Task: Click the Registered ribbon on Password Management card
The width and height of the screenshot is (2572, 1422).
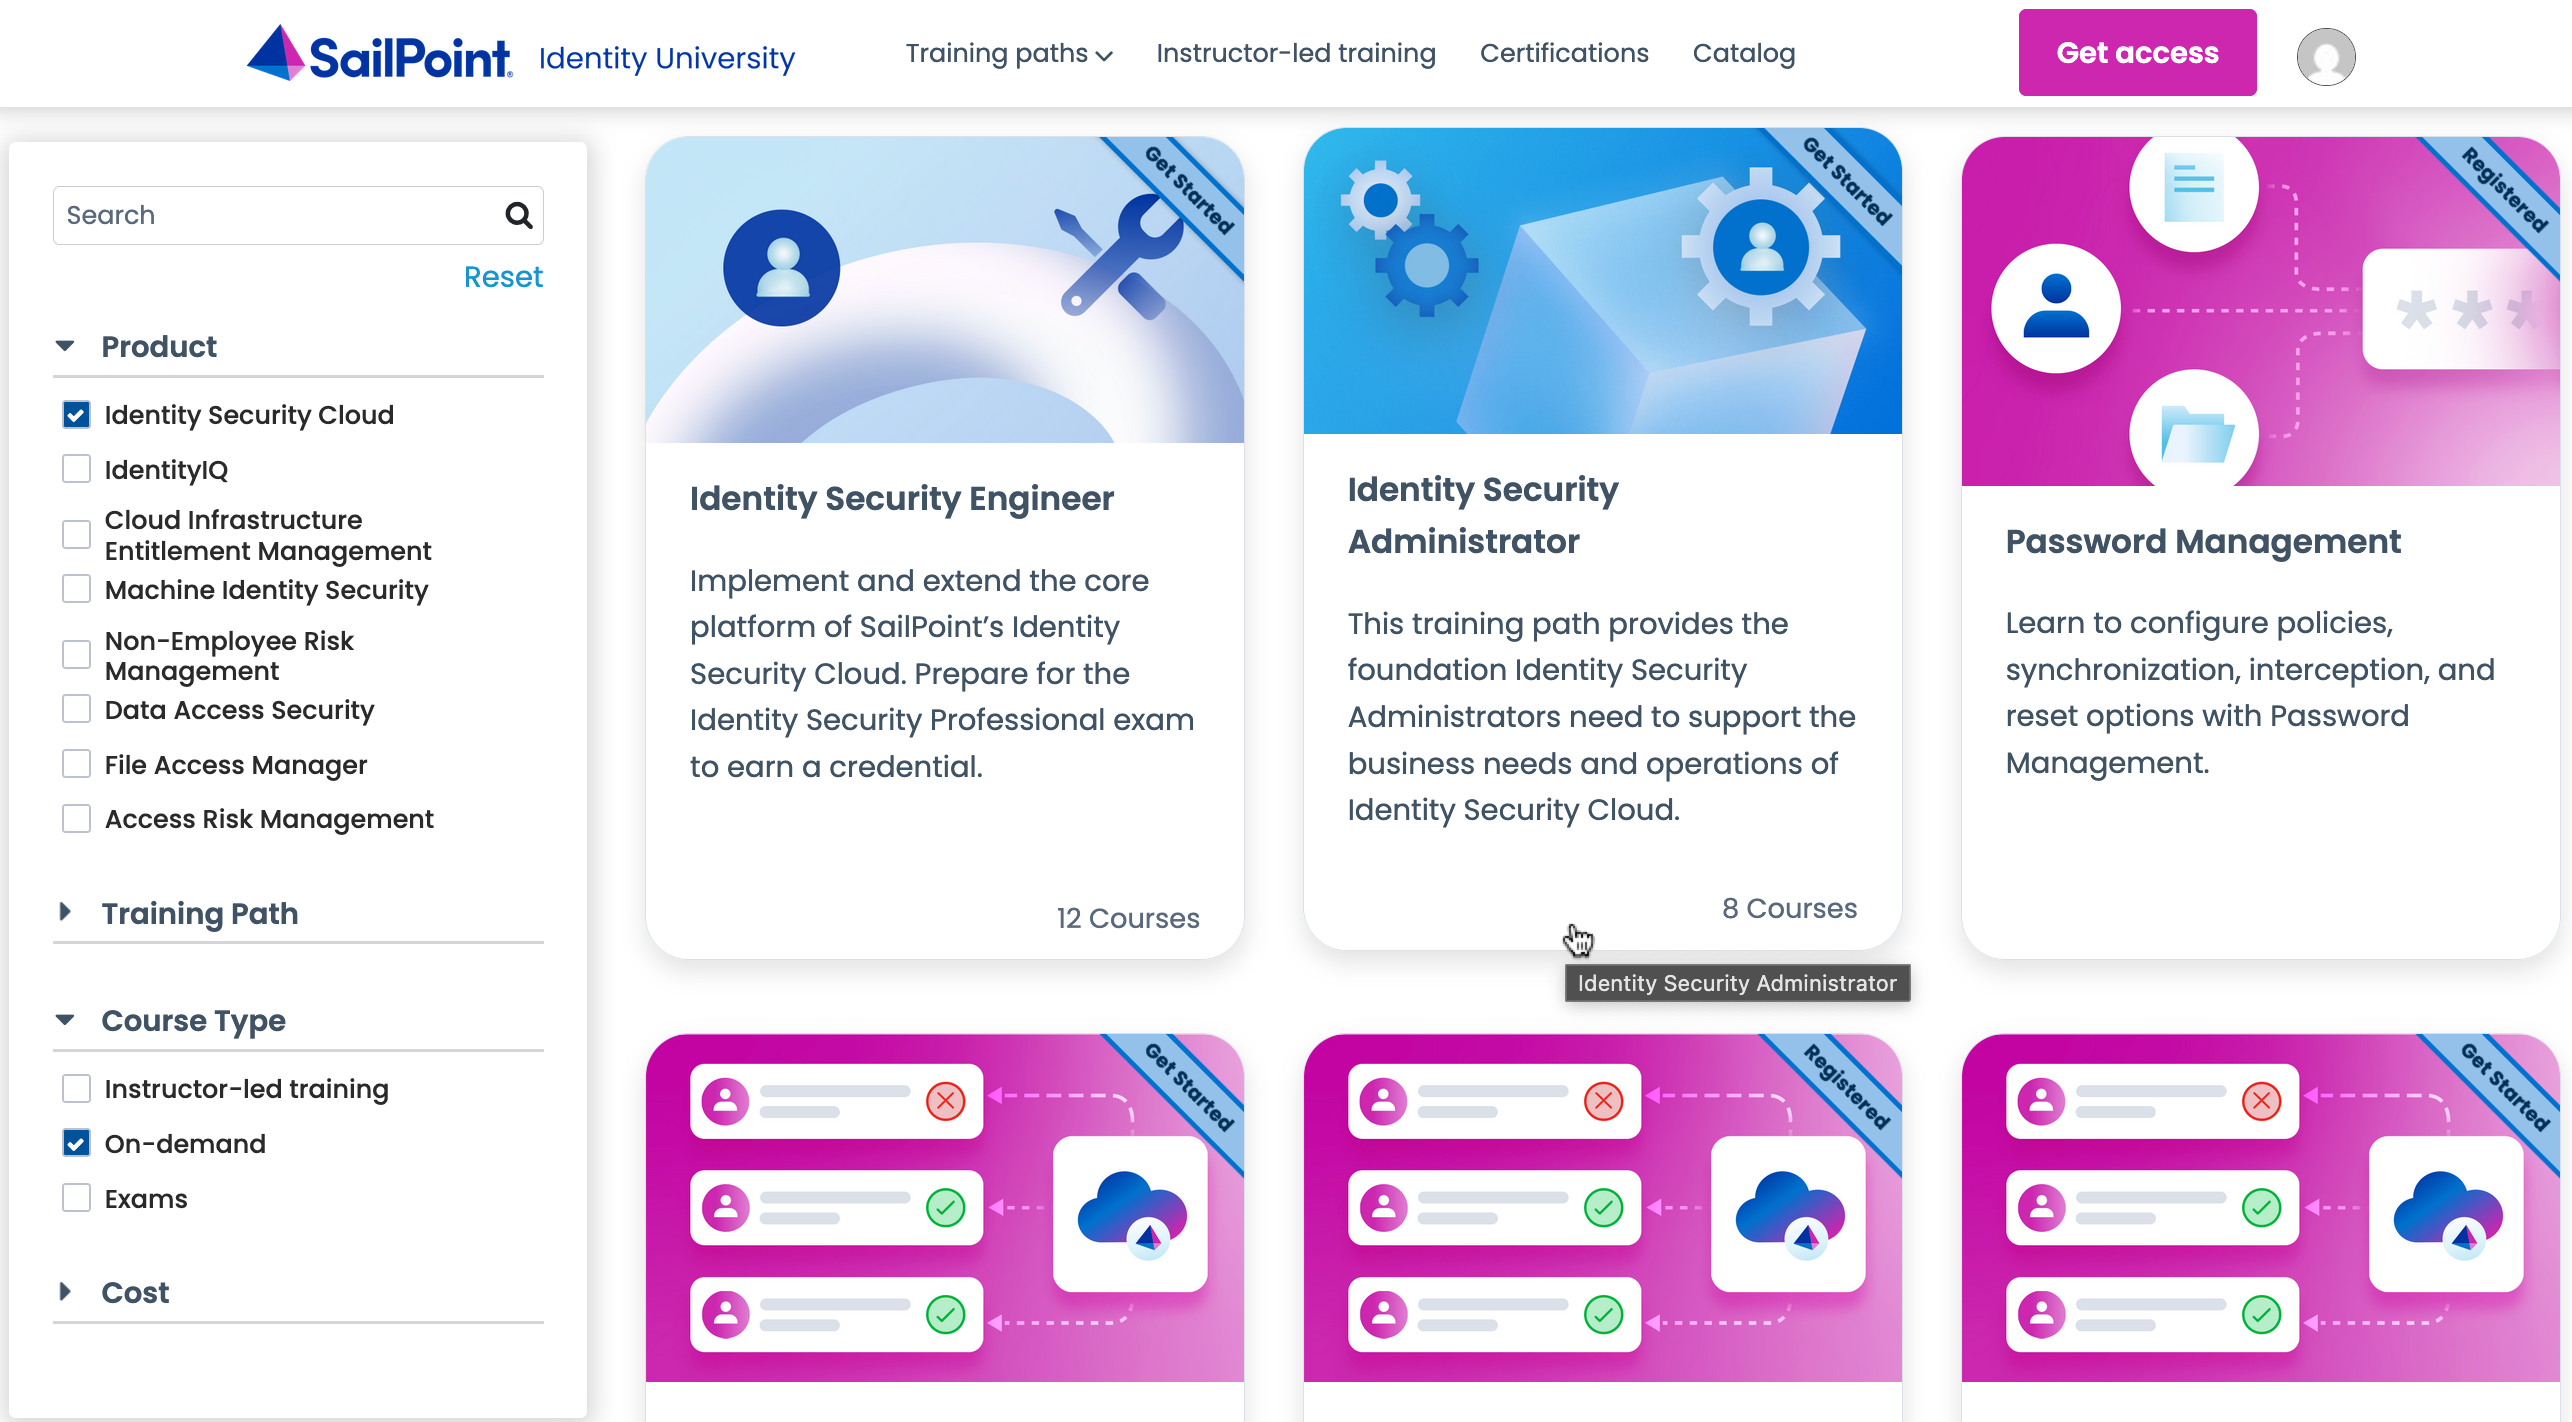Action: pyautogui.click(x=2504, y=190)
